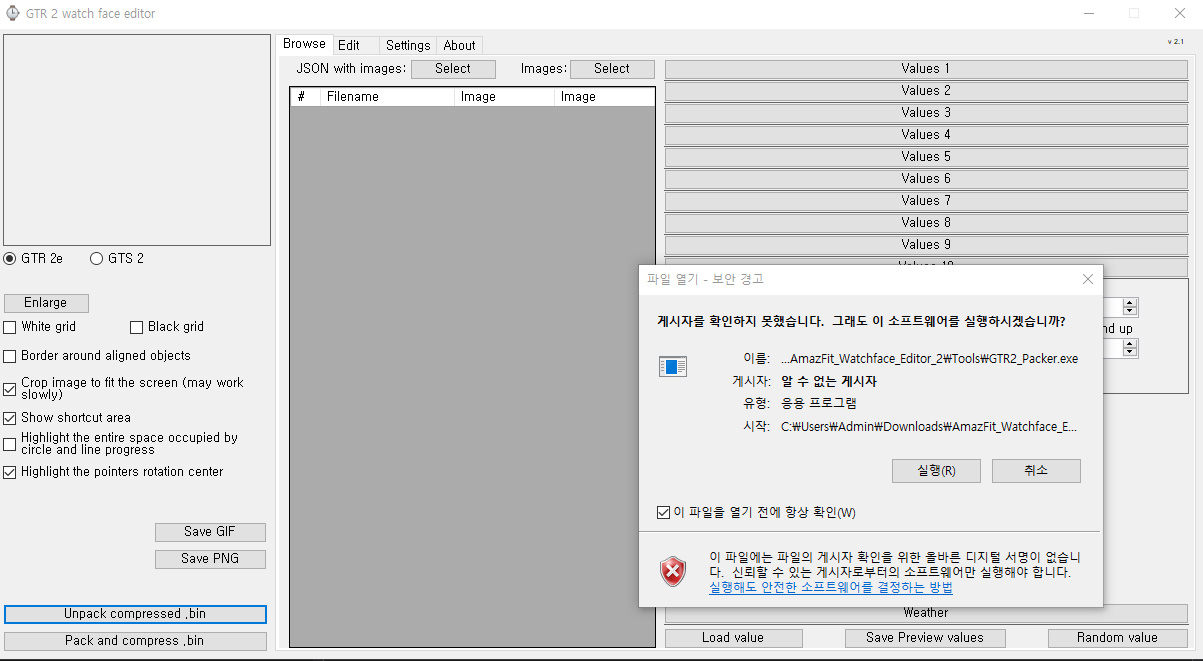Image resolution: width=1203 pixels, height=661 pixels.
Task: Click the Random value button
Action: click(x=1117, y=638)
